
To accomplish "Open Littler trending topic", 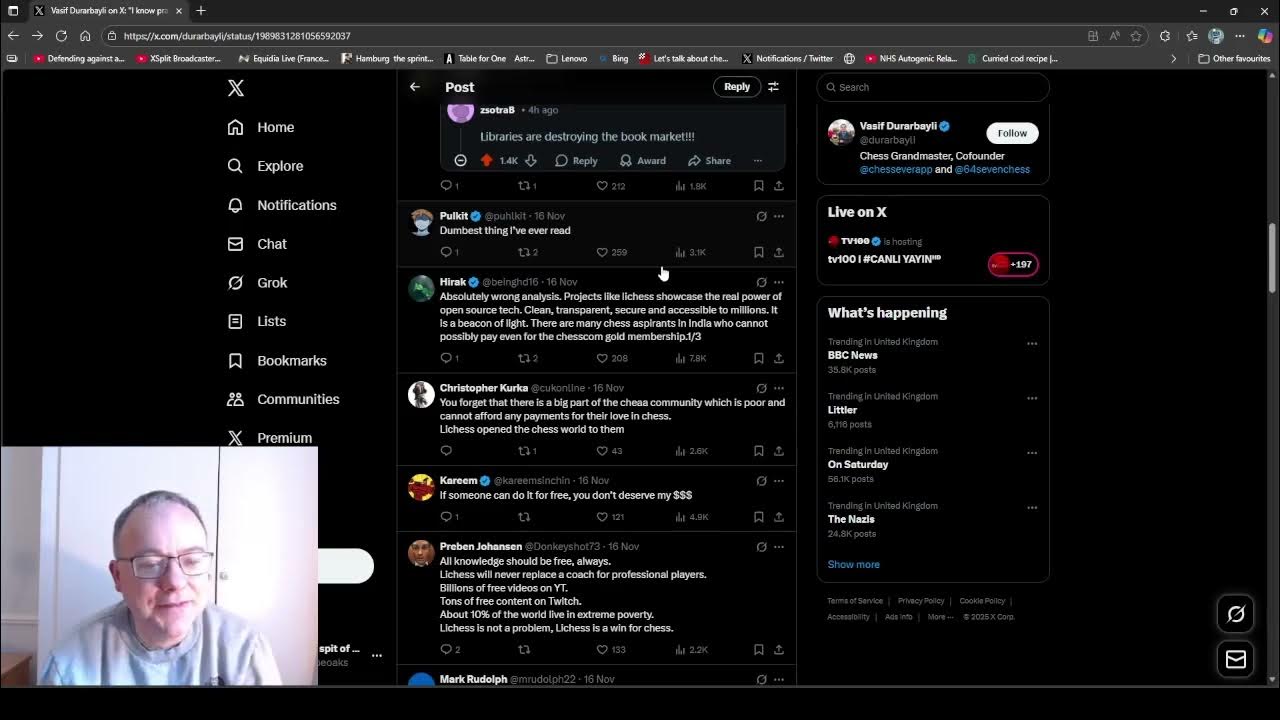I will 842,410.
